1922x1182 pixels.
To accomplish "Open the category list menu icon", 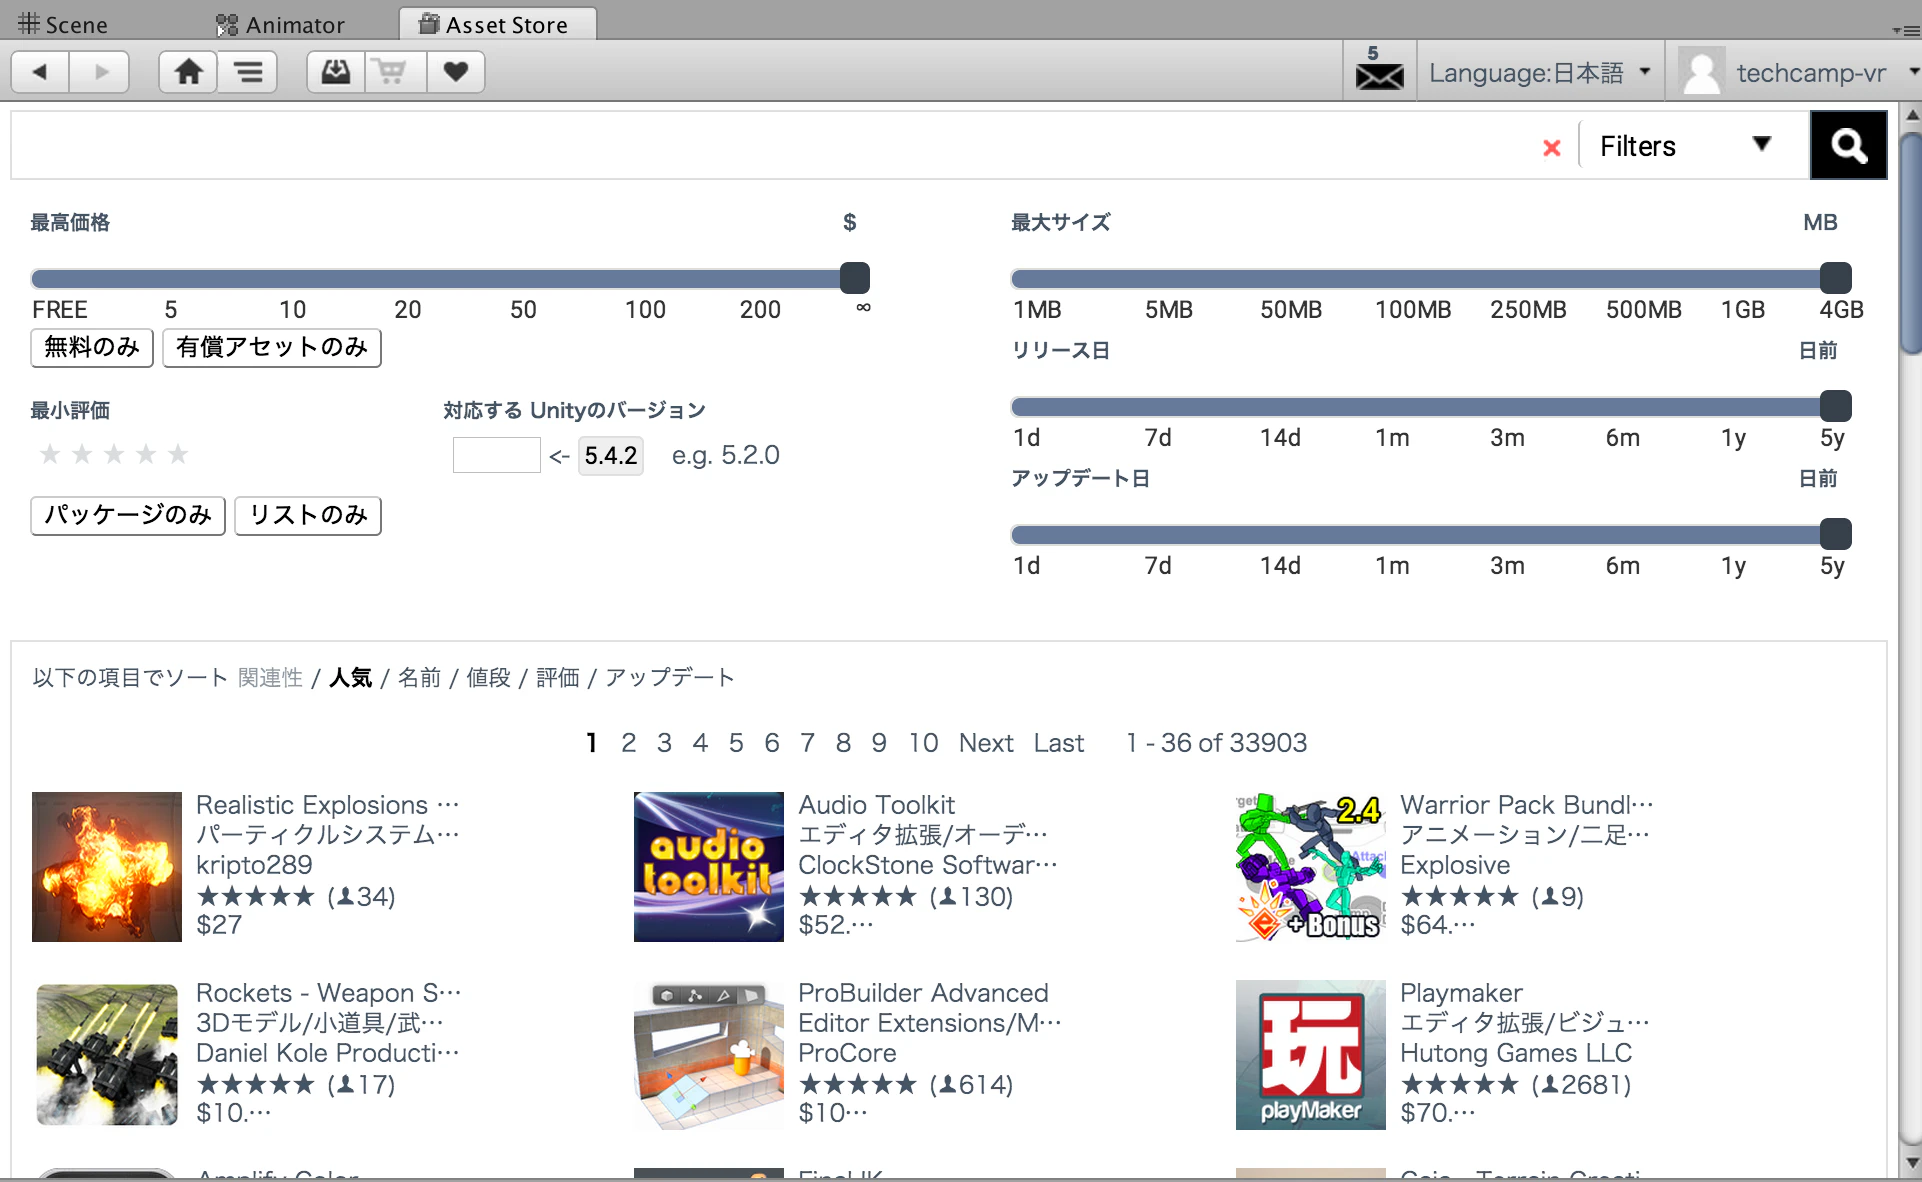I will pos(248,72).
